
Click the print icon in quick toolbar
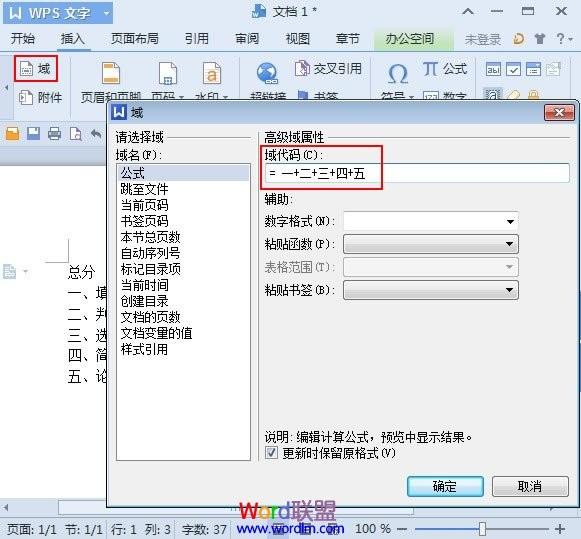54,133
